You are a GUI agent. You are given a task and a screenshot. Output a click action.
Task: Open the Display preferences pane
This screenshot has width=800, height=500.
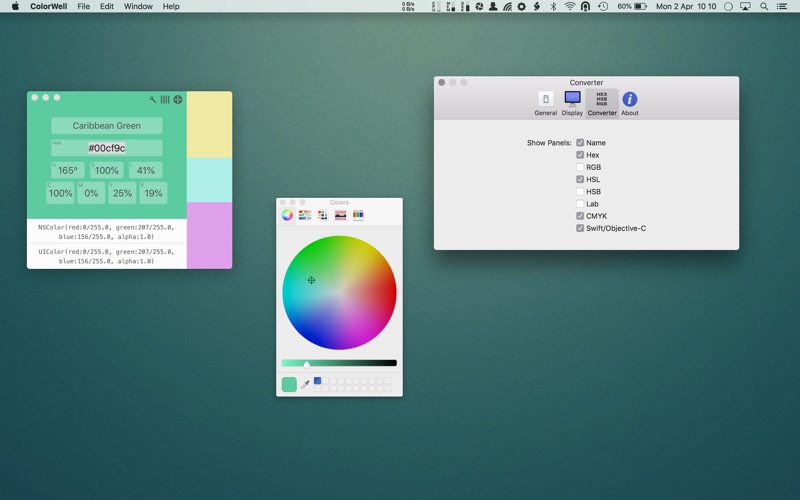point(572,104)
